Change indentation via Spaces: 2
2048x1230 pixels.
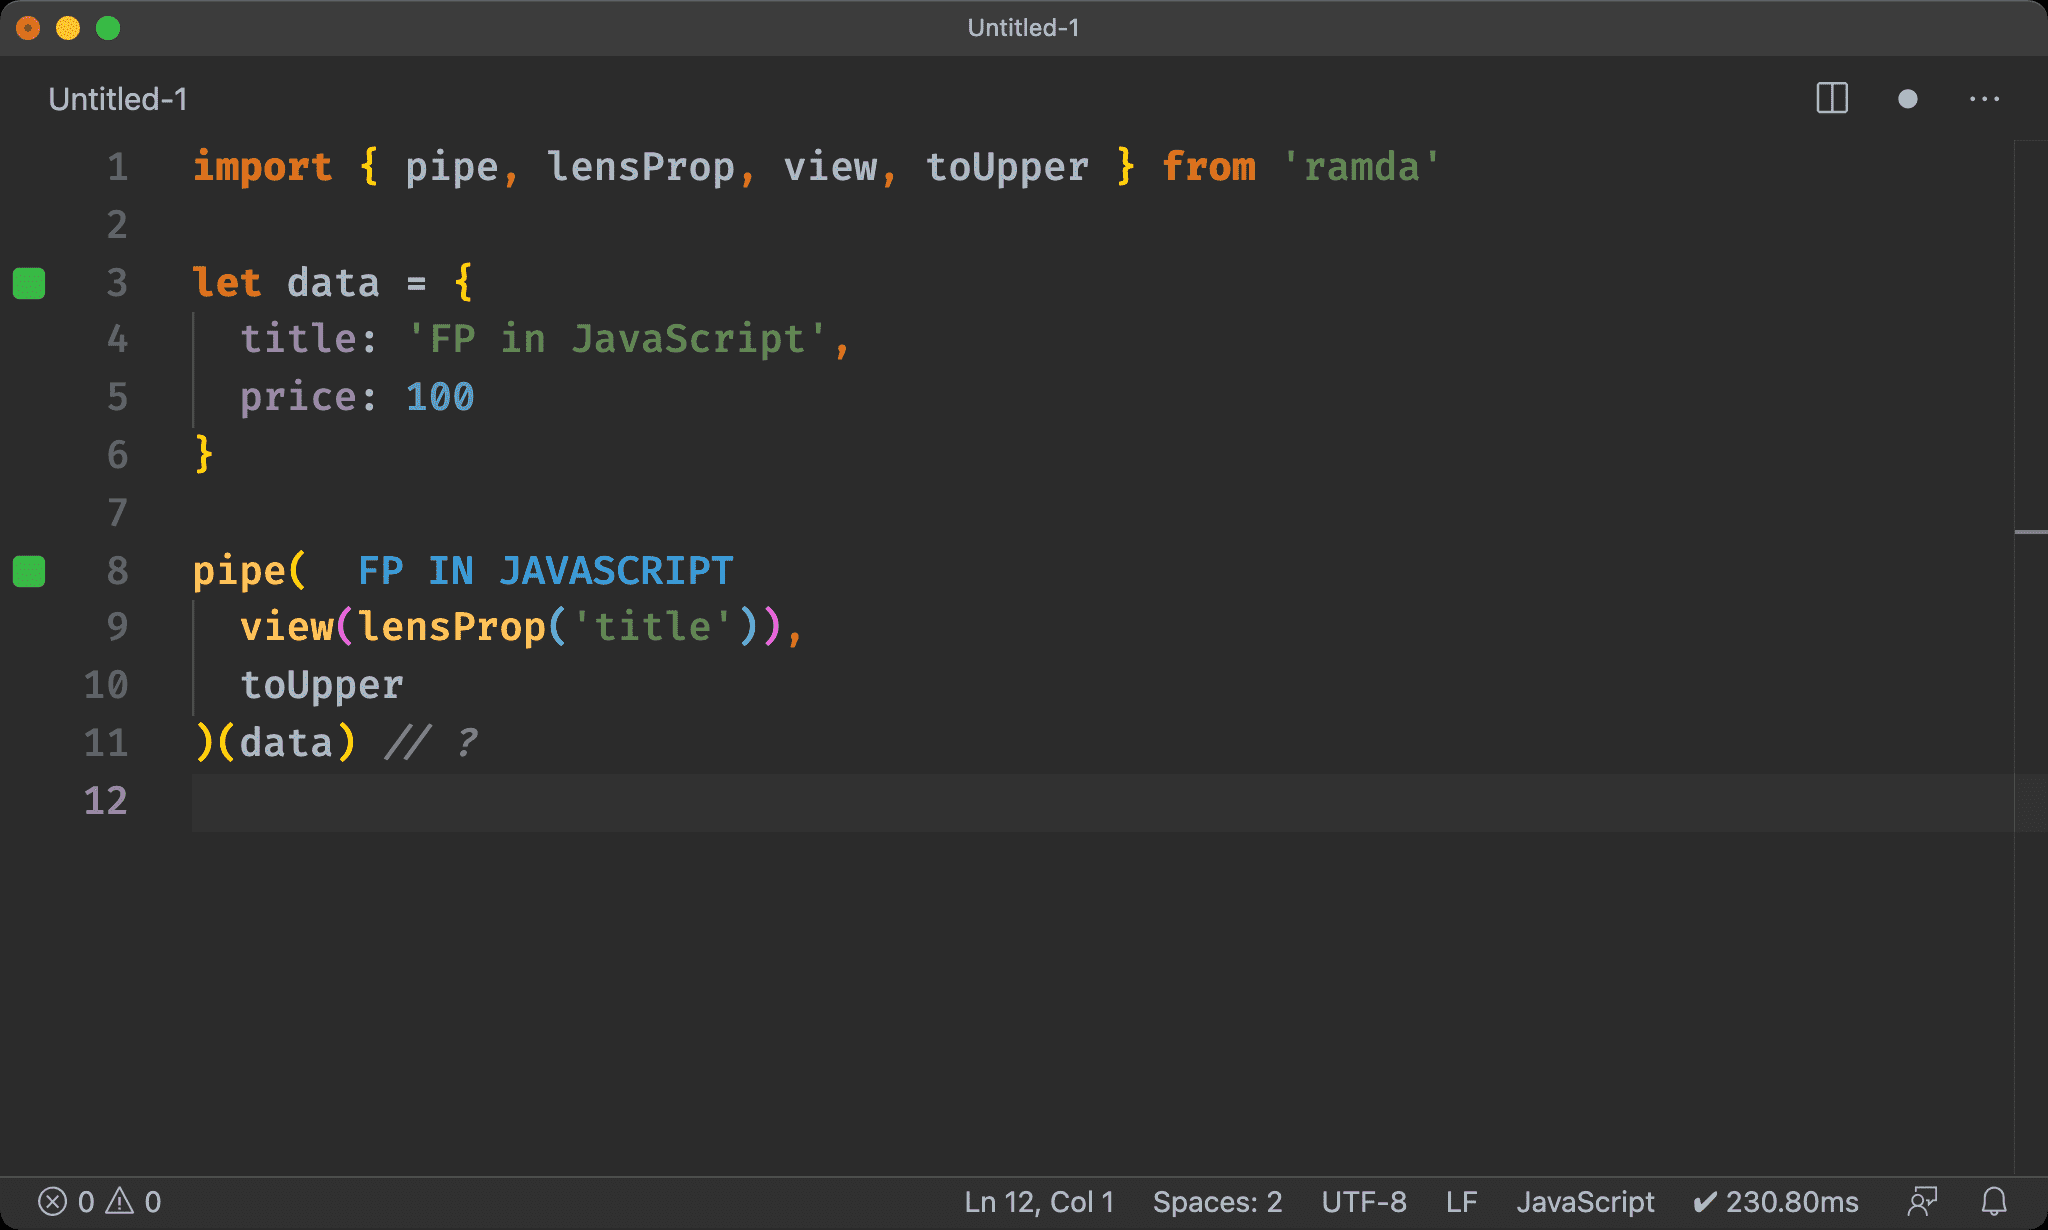coord(1217,1201)
